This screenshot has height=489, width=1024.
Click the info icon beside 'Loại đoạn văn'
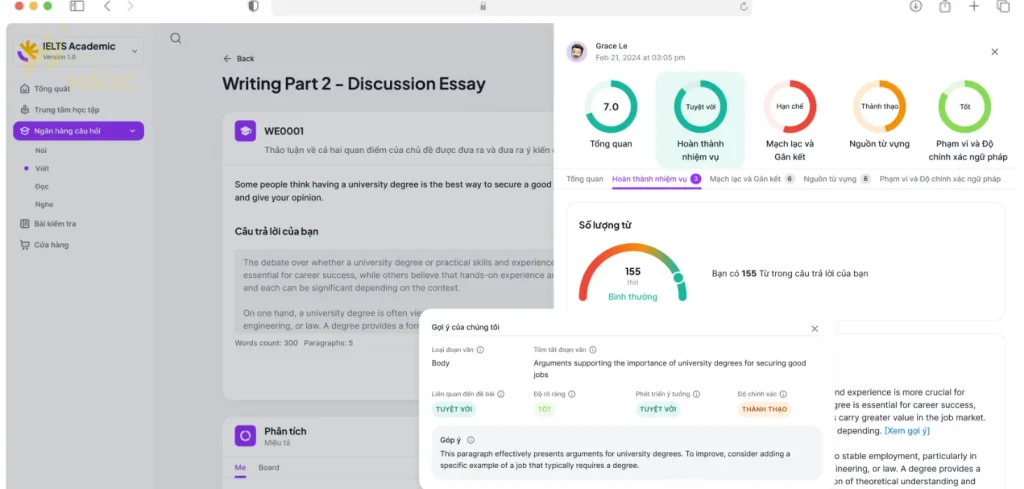(480, 350)
